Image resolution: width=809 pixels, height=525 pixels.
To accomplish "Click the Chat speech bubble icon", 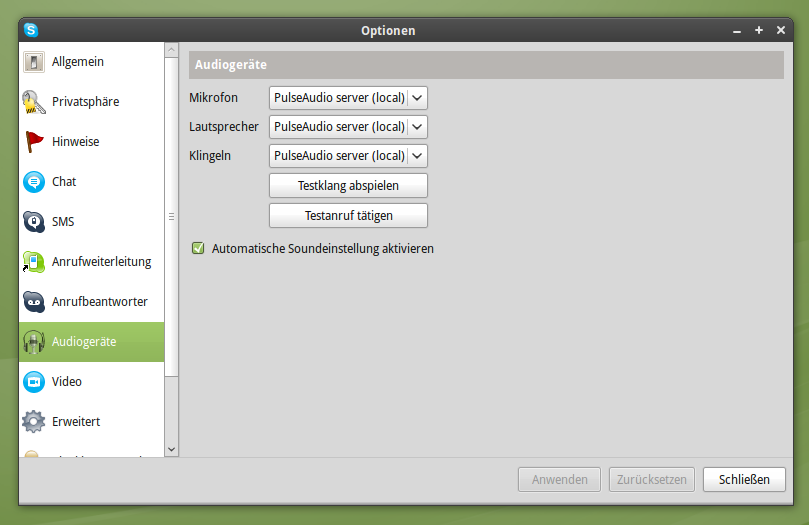I will pos(34,182).
